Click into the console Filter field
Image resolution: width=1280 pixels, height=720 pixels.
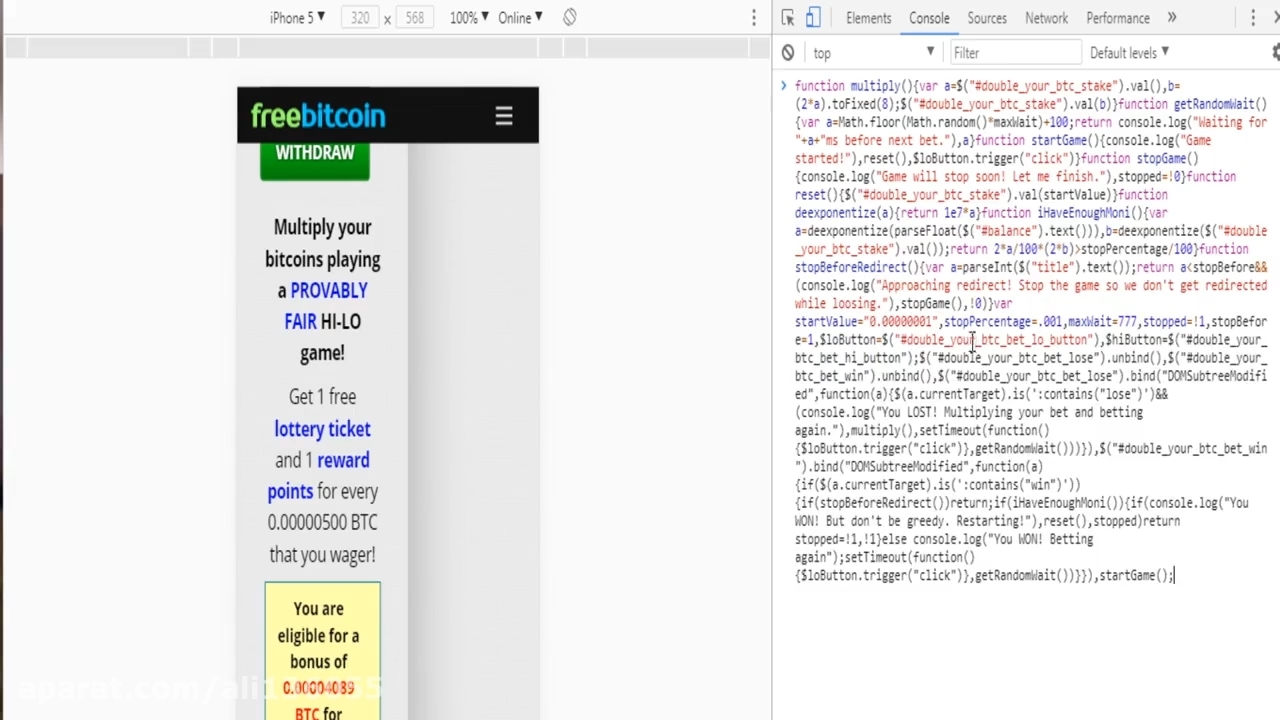(x=1012, y=53)
